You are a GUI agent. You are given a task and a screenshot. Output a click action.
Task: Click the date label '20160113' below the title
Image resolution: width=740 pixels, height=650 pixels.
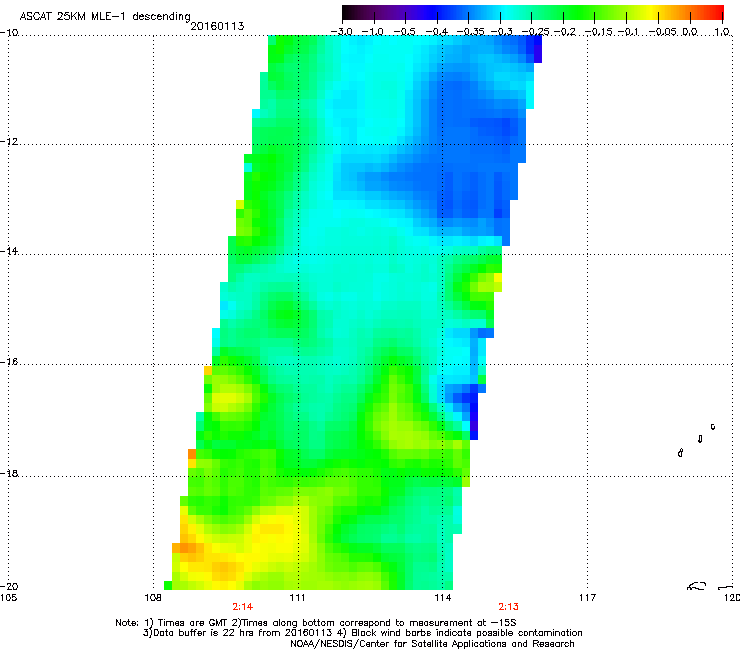(x=217, y=26)
